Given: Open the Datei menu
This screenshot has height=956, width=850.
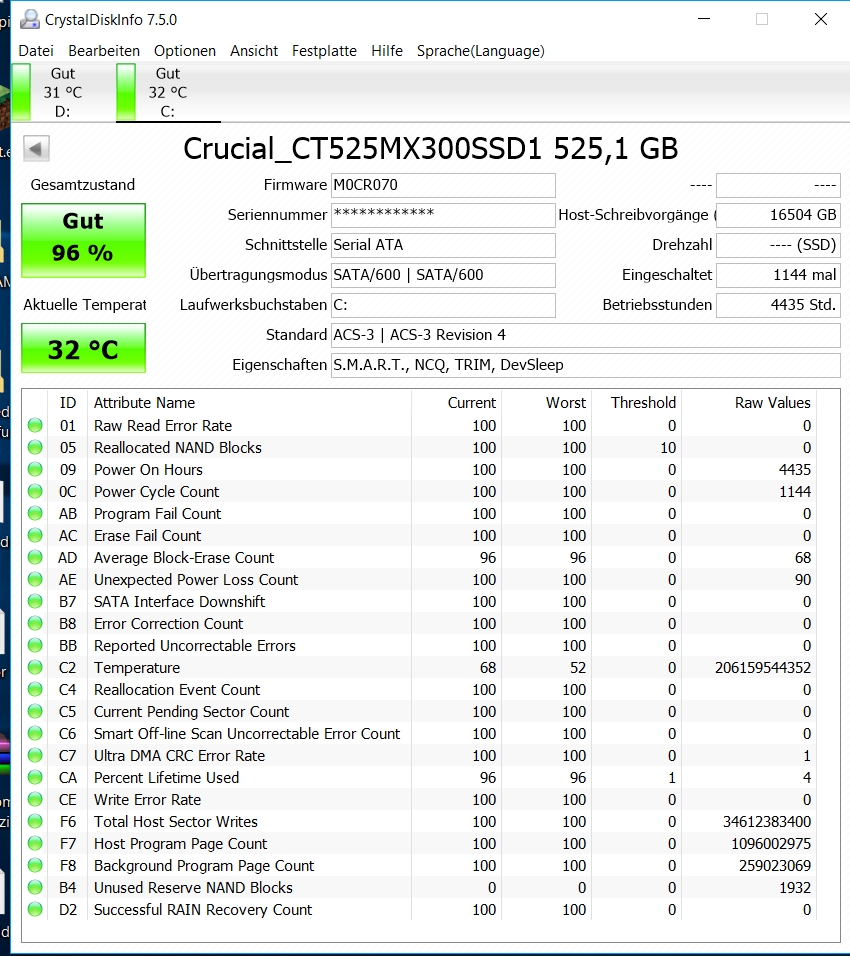Looking at the screenshot, I should pyautogui.click(x=36, y=51).
